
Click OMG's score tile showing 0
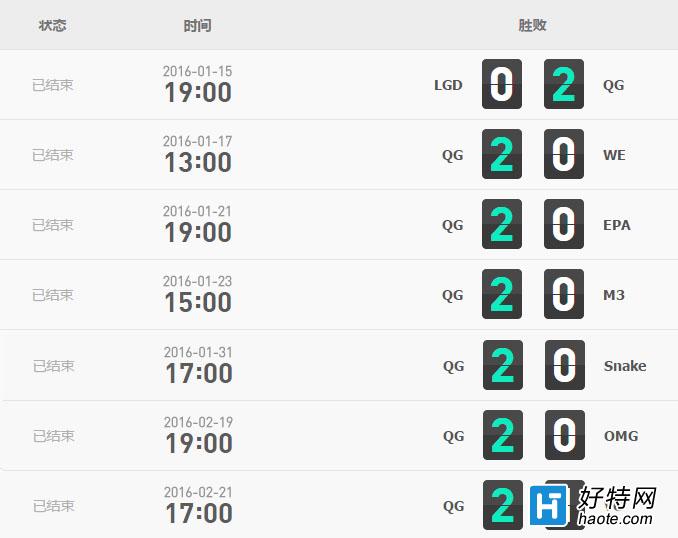[x=565, y=436]
